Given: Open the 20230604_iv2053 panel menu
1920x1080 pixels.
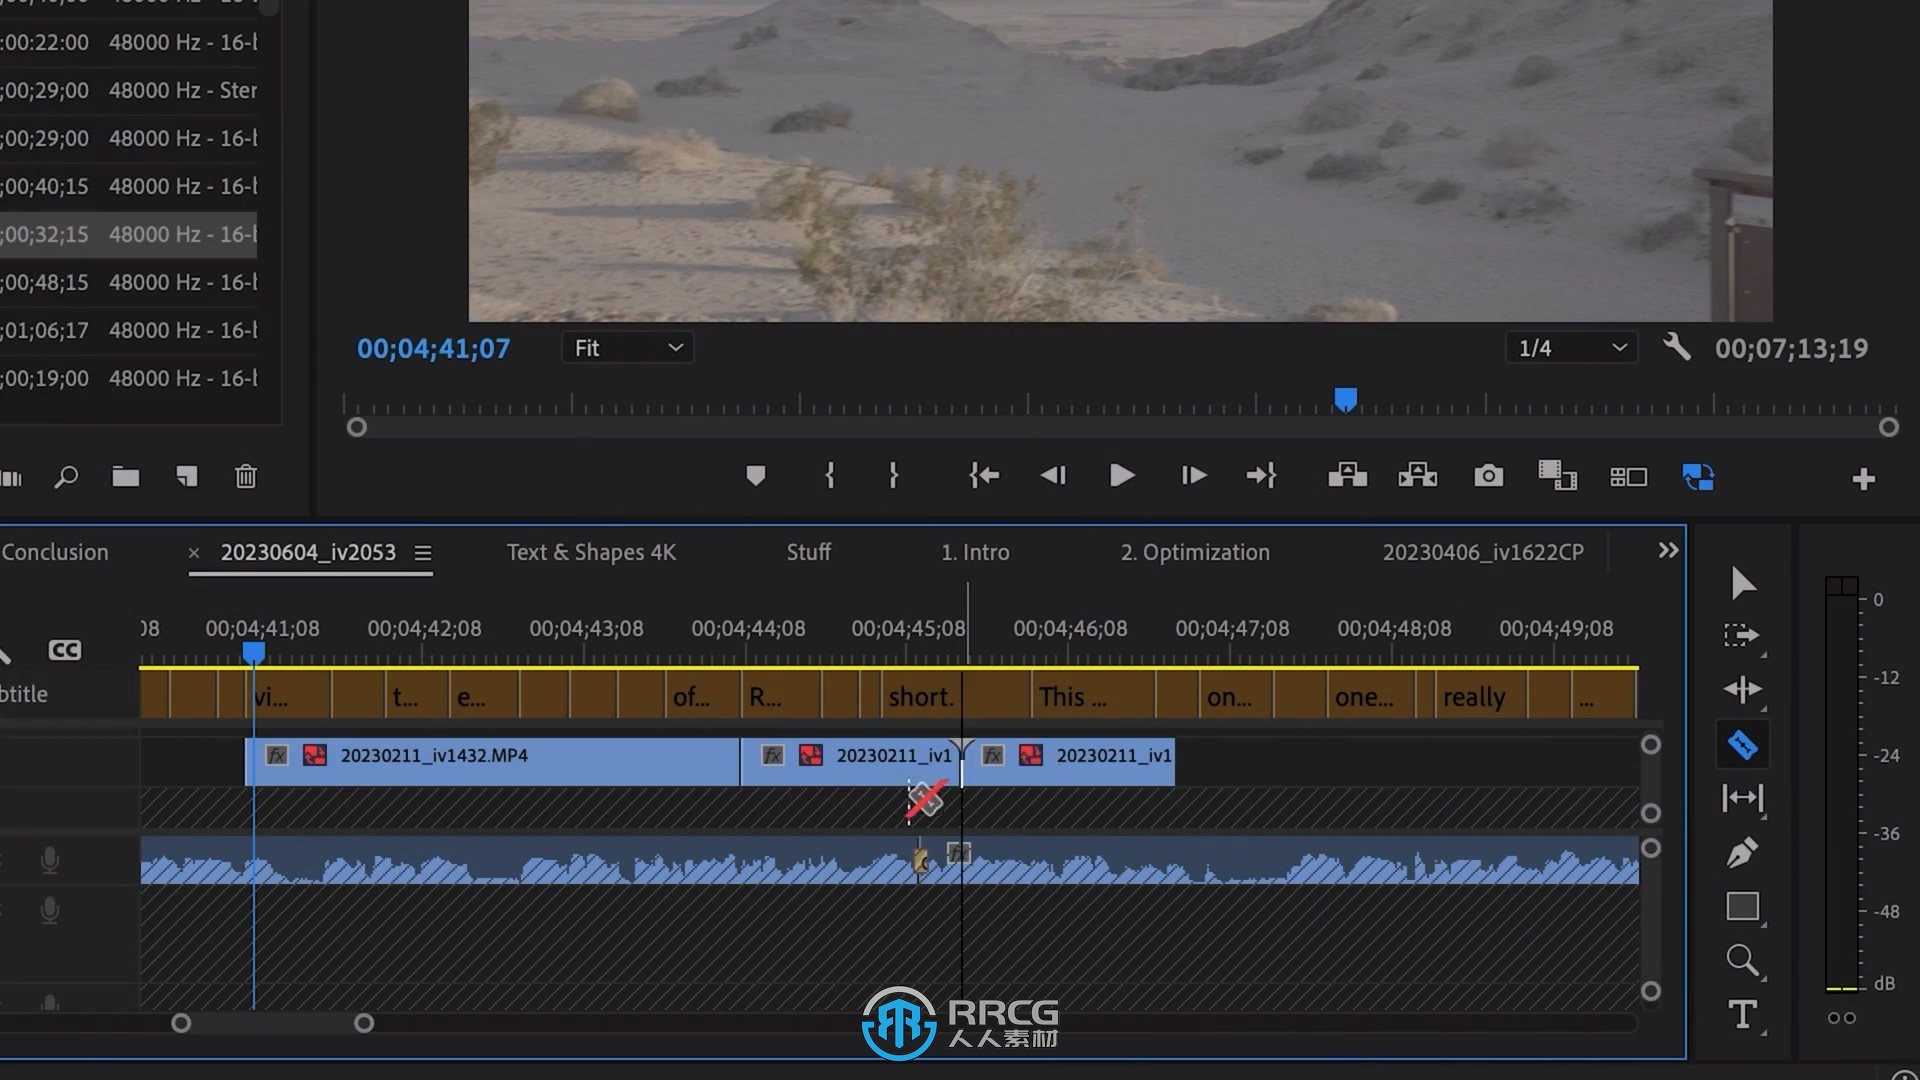Looking at the screenshot, I should point(423,552).
